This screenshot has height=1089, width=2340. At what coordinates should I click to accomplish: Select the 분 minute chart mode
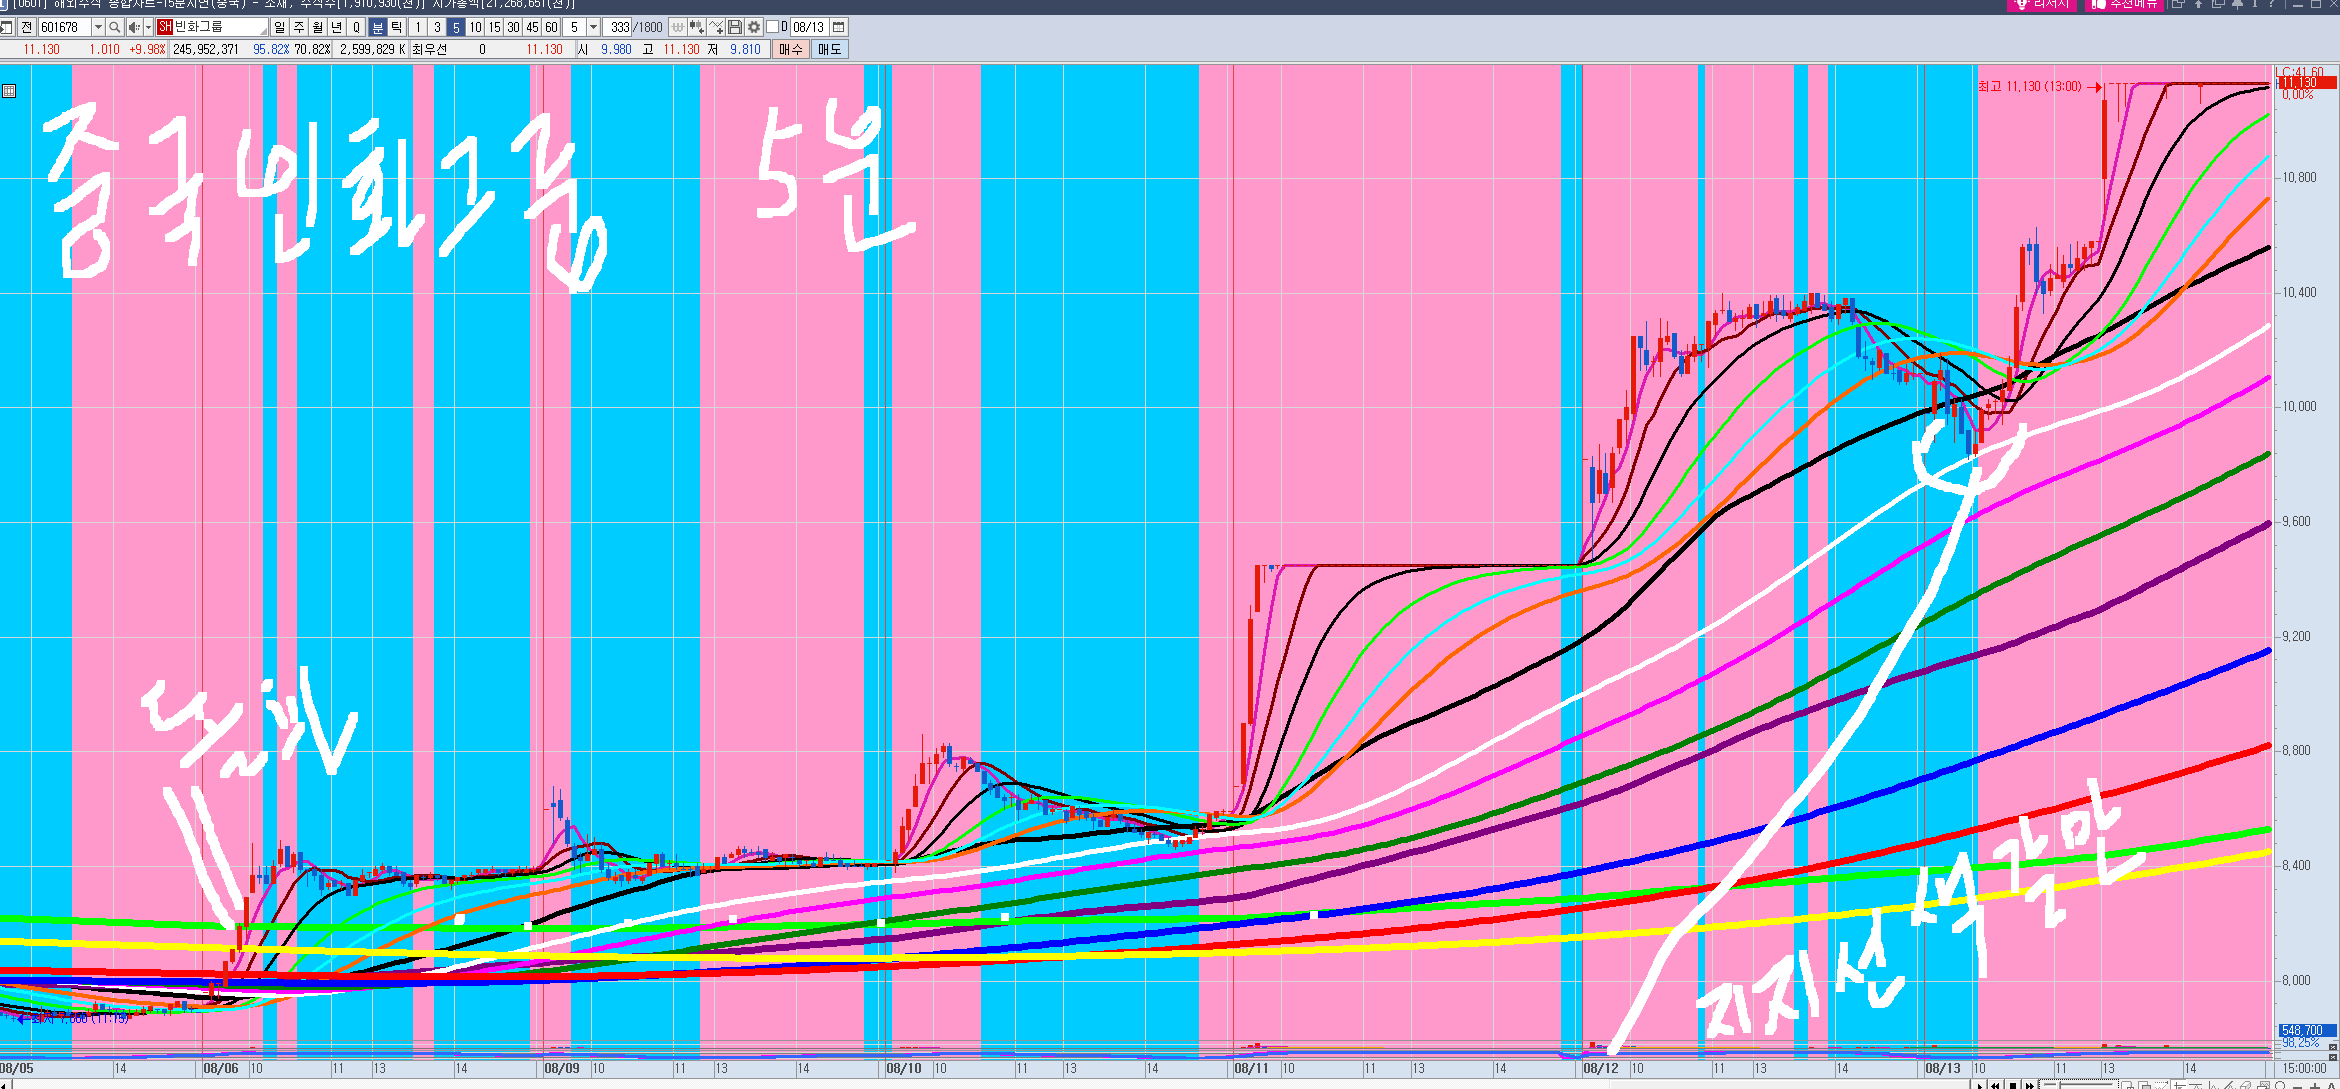[377, 27]
